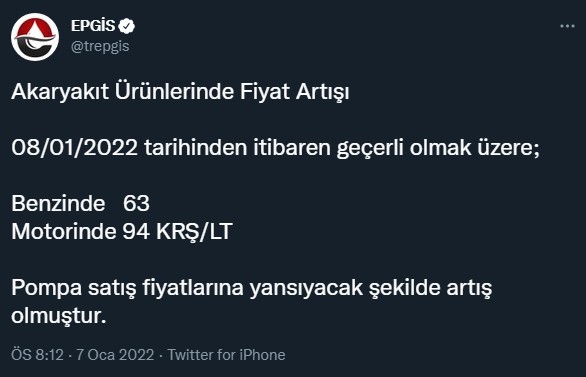Click the phrase geçerli olmak üzere
This screenshot has height=377, width=586.
pos(438,148)
